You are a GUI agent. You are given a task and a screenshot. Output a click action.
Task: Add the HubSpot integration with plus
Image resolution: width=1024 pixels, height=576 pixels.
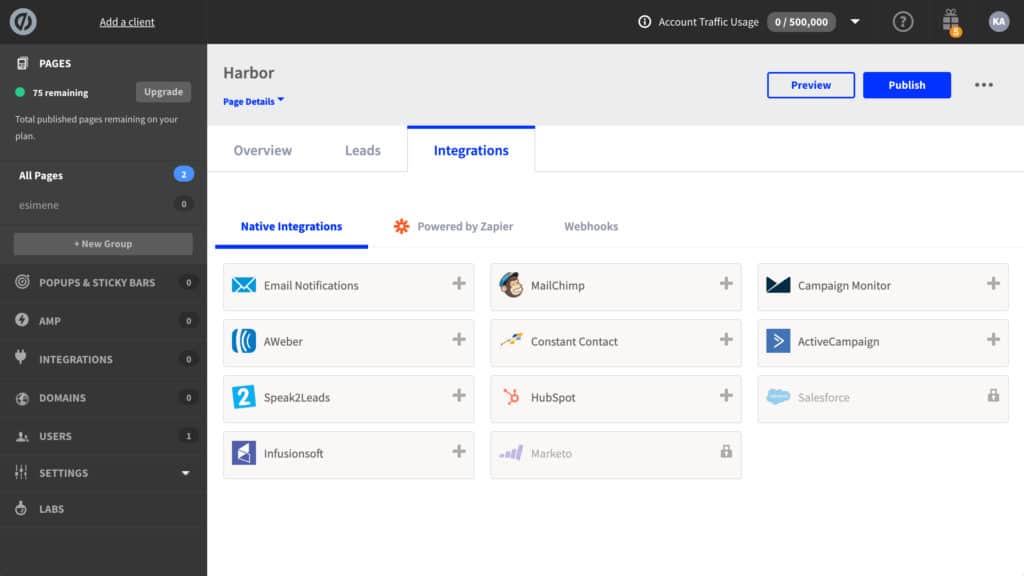point(726,396)
